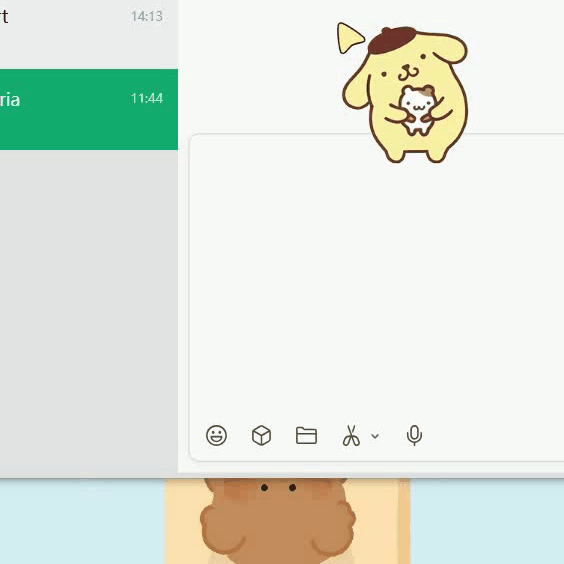
Task: Open the chat timestamped 14:13
Action: click(89, 34)
